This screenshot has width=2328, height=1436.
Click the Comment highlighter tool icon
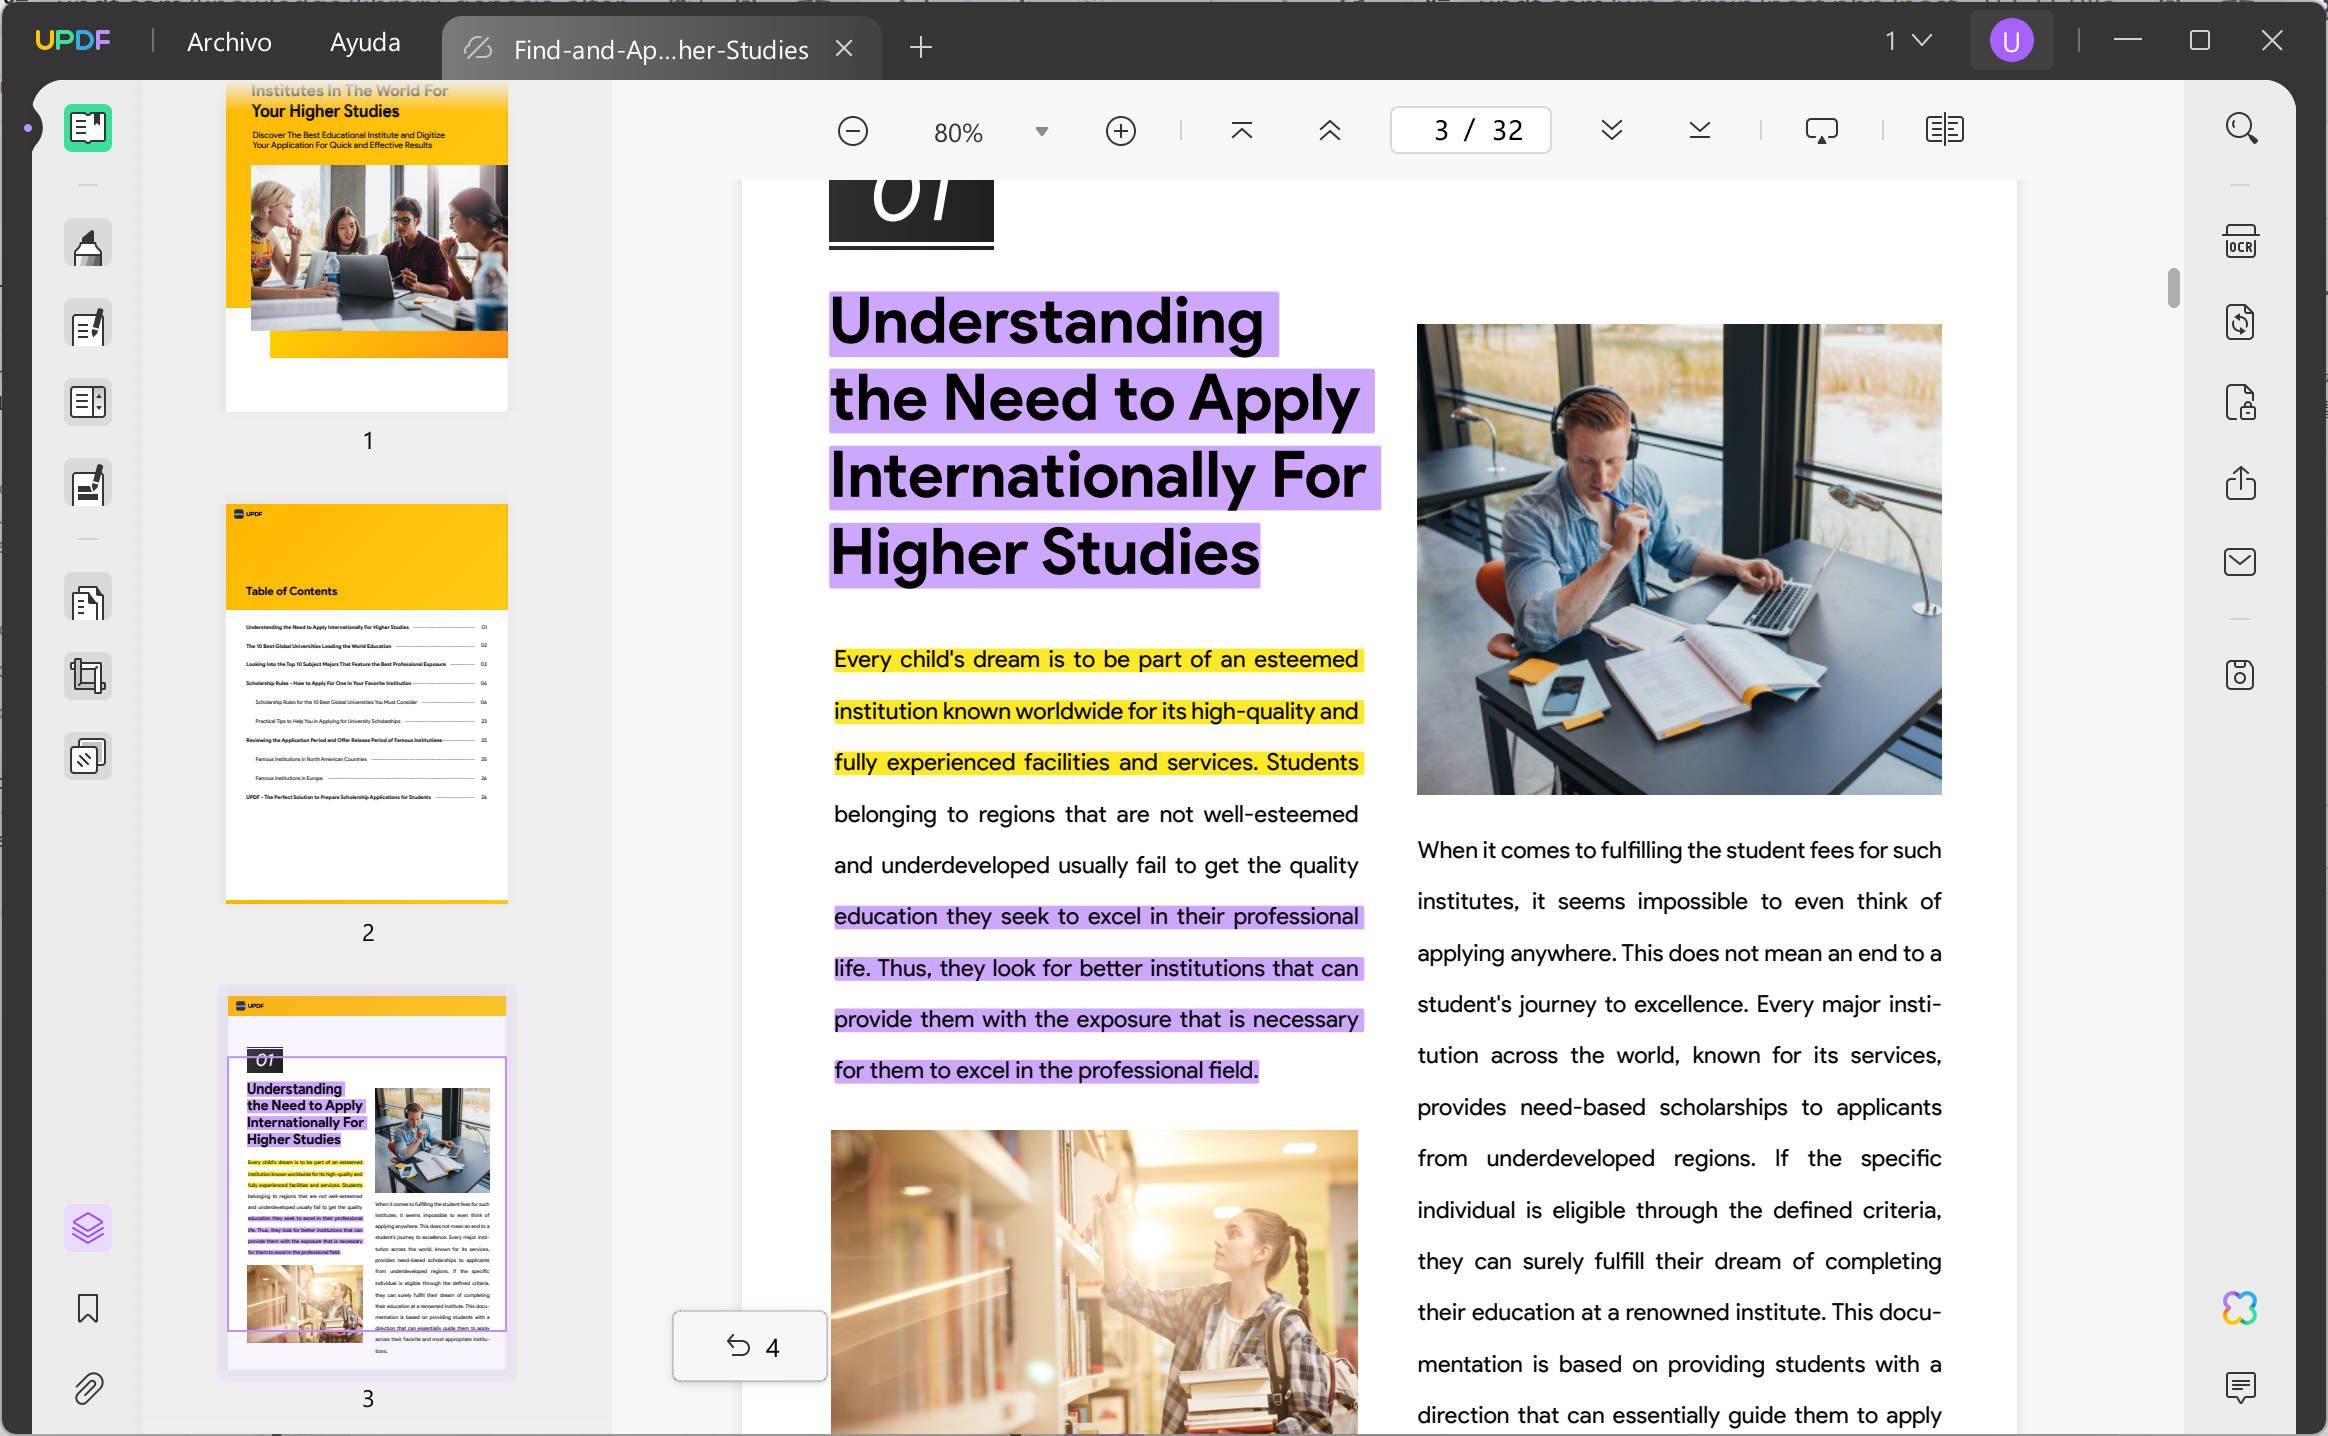pyautogui.click(x=88, y=245)
